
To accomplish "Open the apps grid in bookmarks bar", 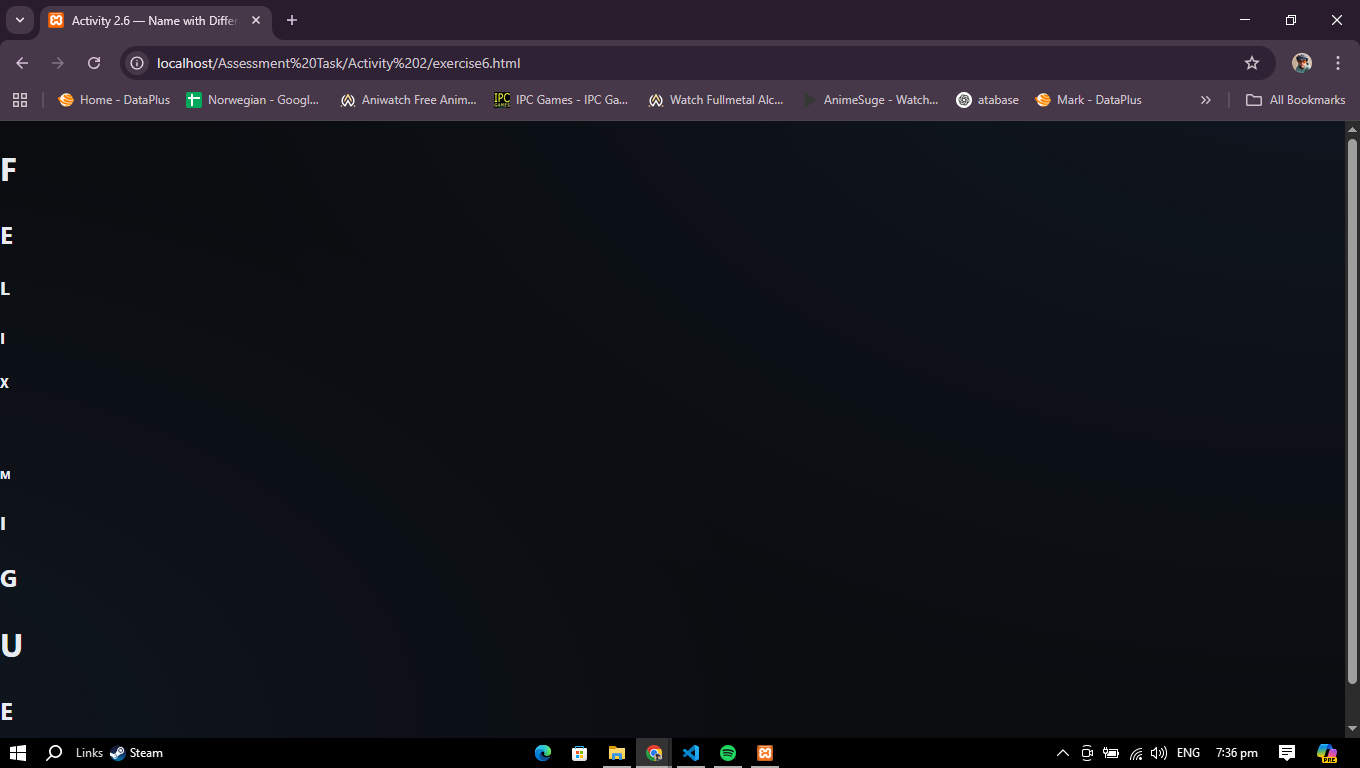I will [20, 100].
